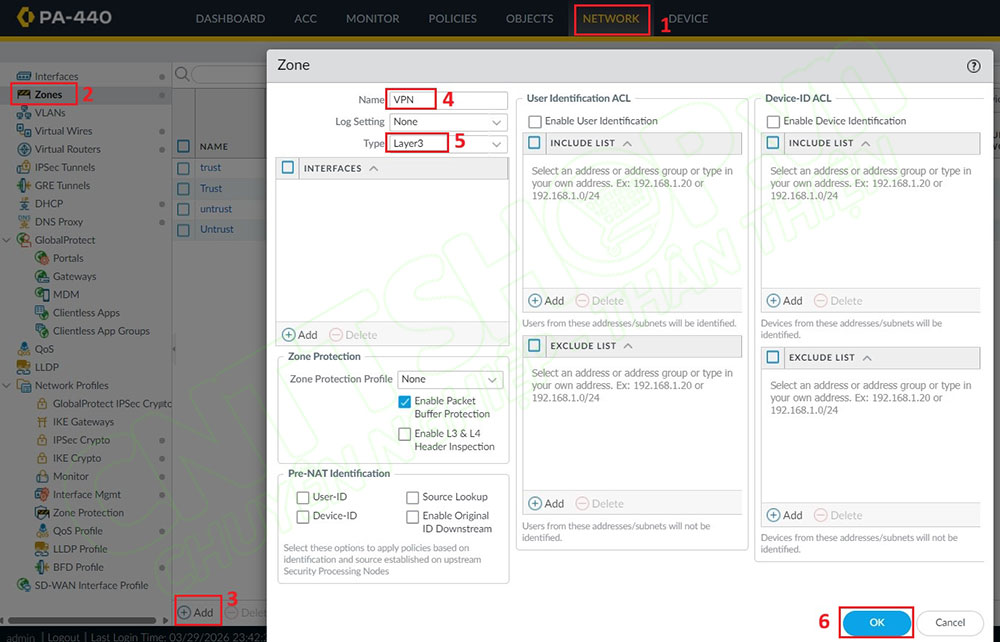This screenshot has height=642, width=1000.
Task: Click the zone Name input field
Action: (x=448, y=100)
